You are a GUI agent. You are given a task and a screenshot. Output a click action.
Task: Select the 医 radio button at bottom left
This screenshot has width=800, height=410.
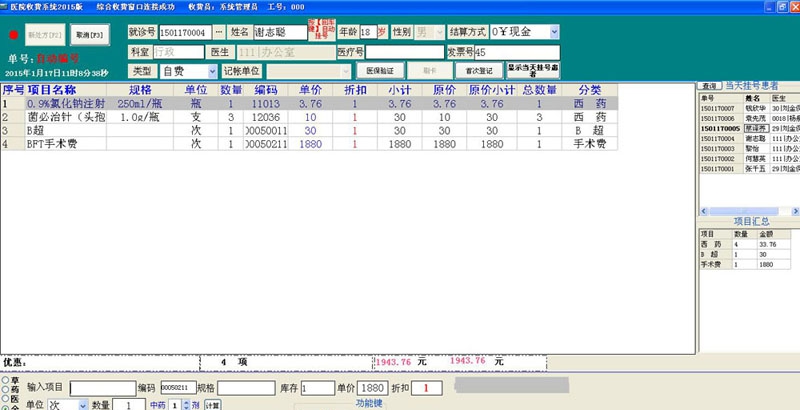tap(5, 396)
